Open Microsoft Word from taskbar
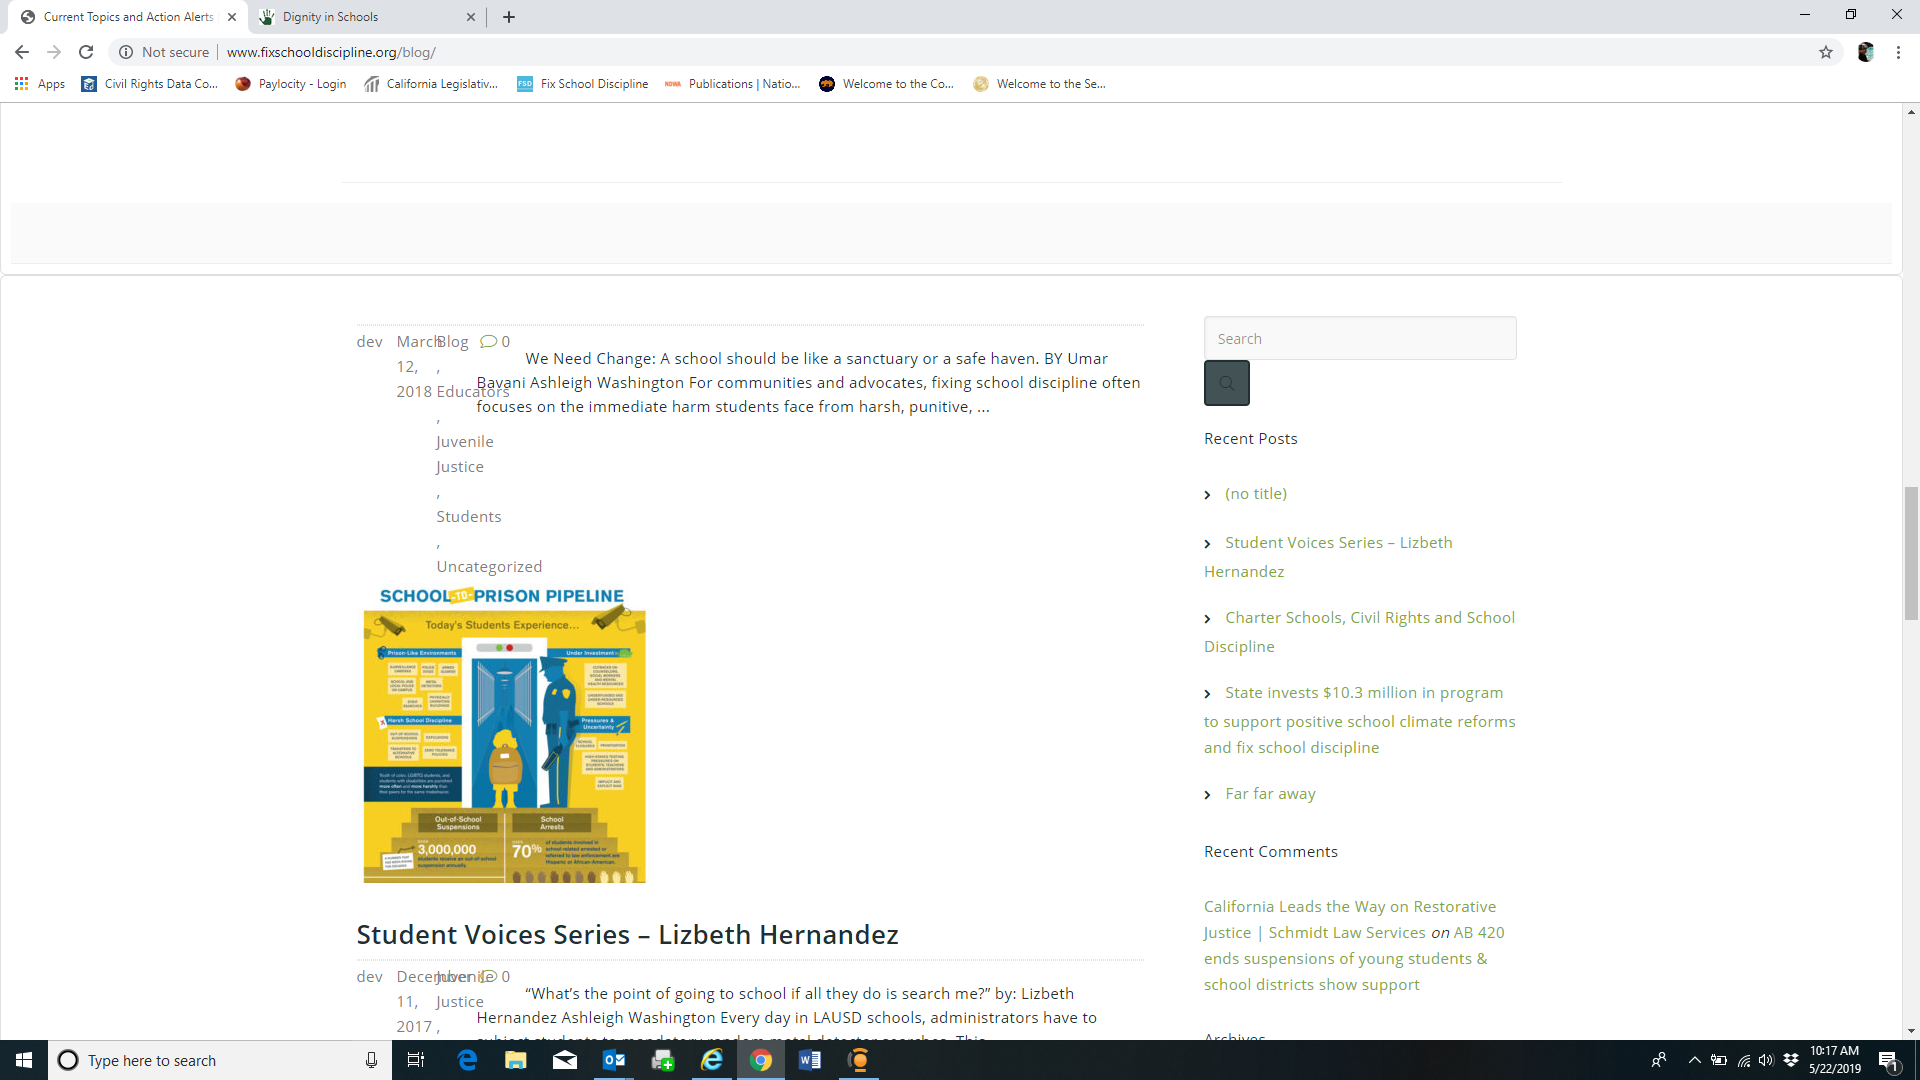Screen dimensions: 1920x1080 (810, 1060)
